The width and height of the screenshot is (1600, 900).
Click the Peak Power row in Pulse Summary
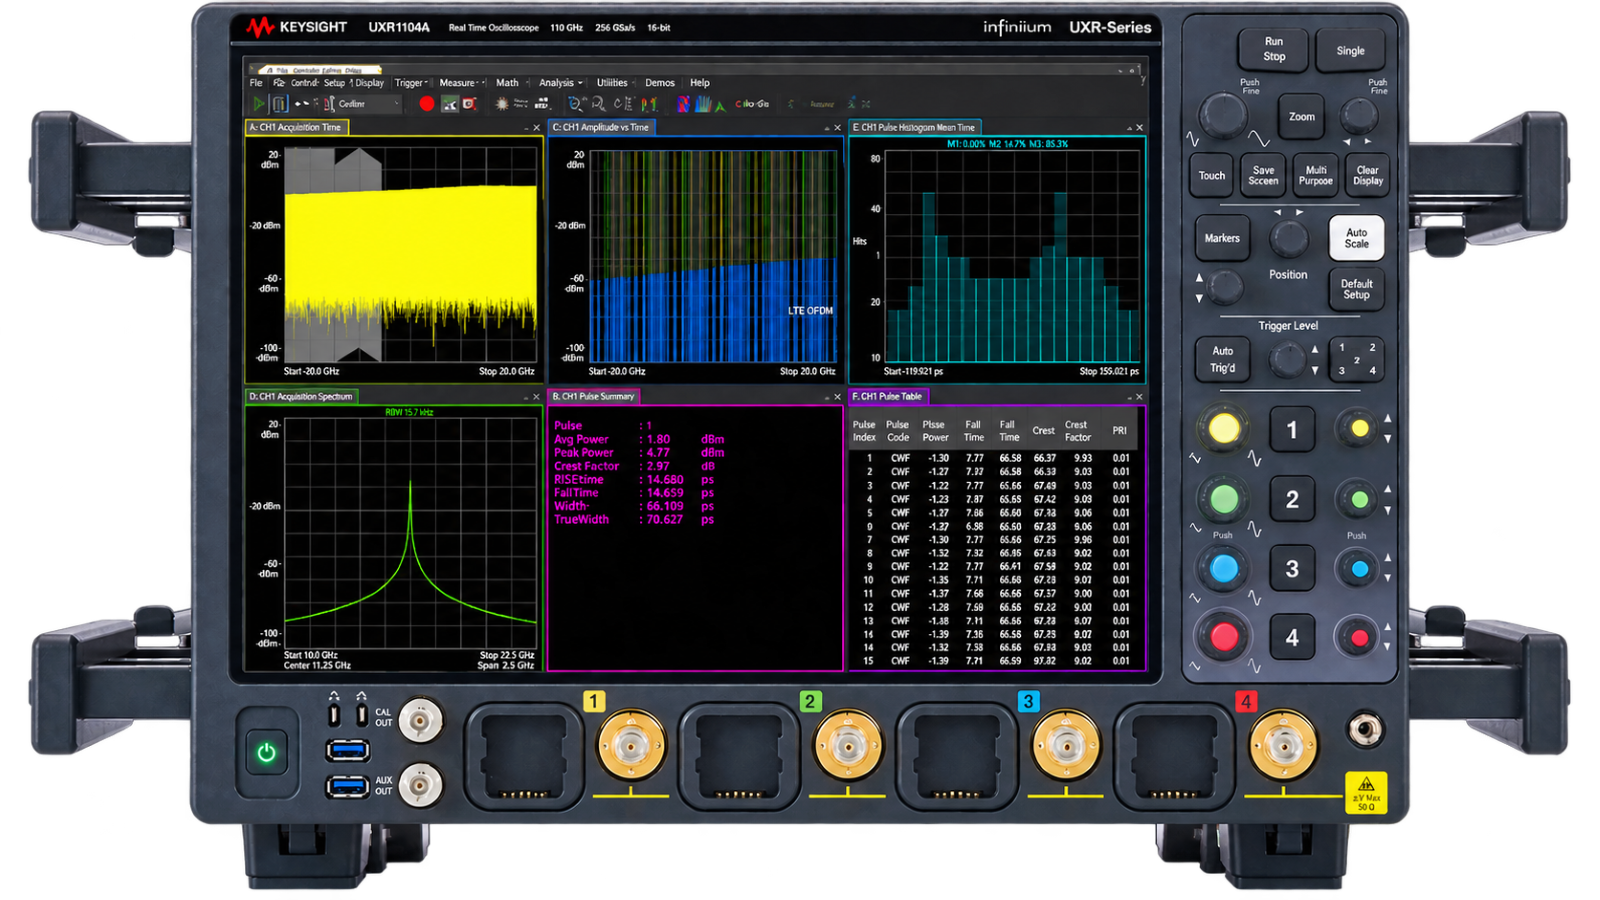639,453
